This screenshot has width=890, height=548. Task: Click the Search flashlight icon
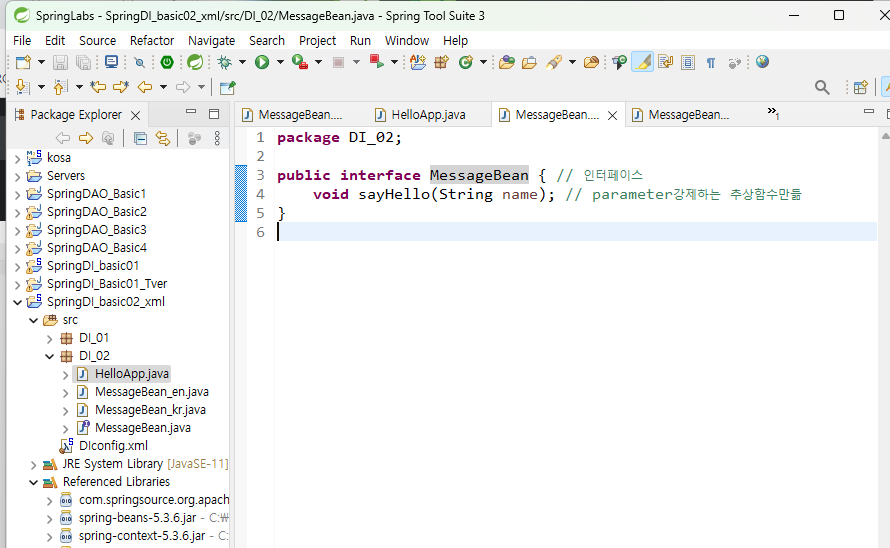pyautogui.click(x=555, y=62)
